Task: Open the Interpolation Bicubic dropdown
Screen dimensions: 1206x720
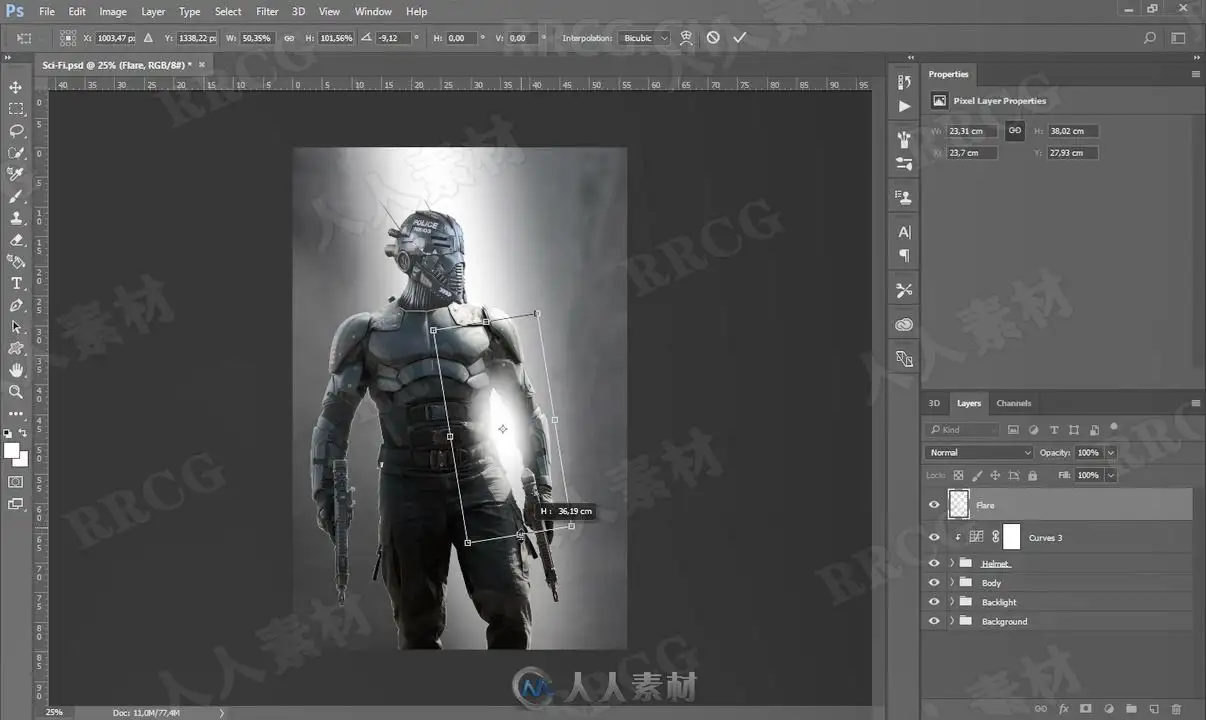Action: pyautogui.click(x=645, y=38)
